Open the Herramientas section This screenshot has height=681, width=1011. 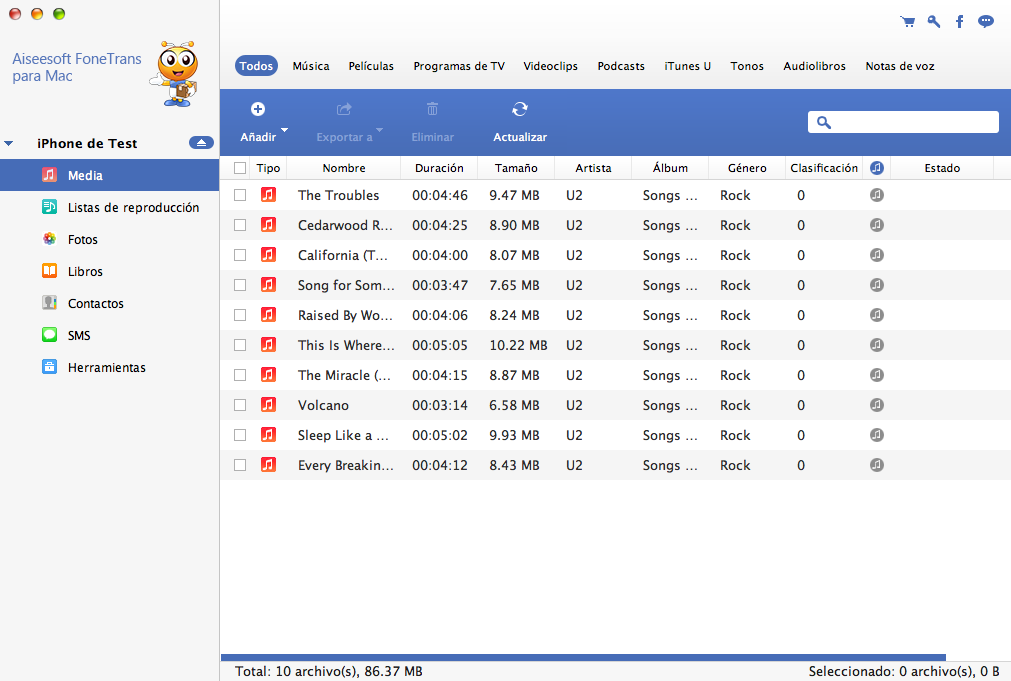click(x=110, y=368)
